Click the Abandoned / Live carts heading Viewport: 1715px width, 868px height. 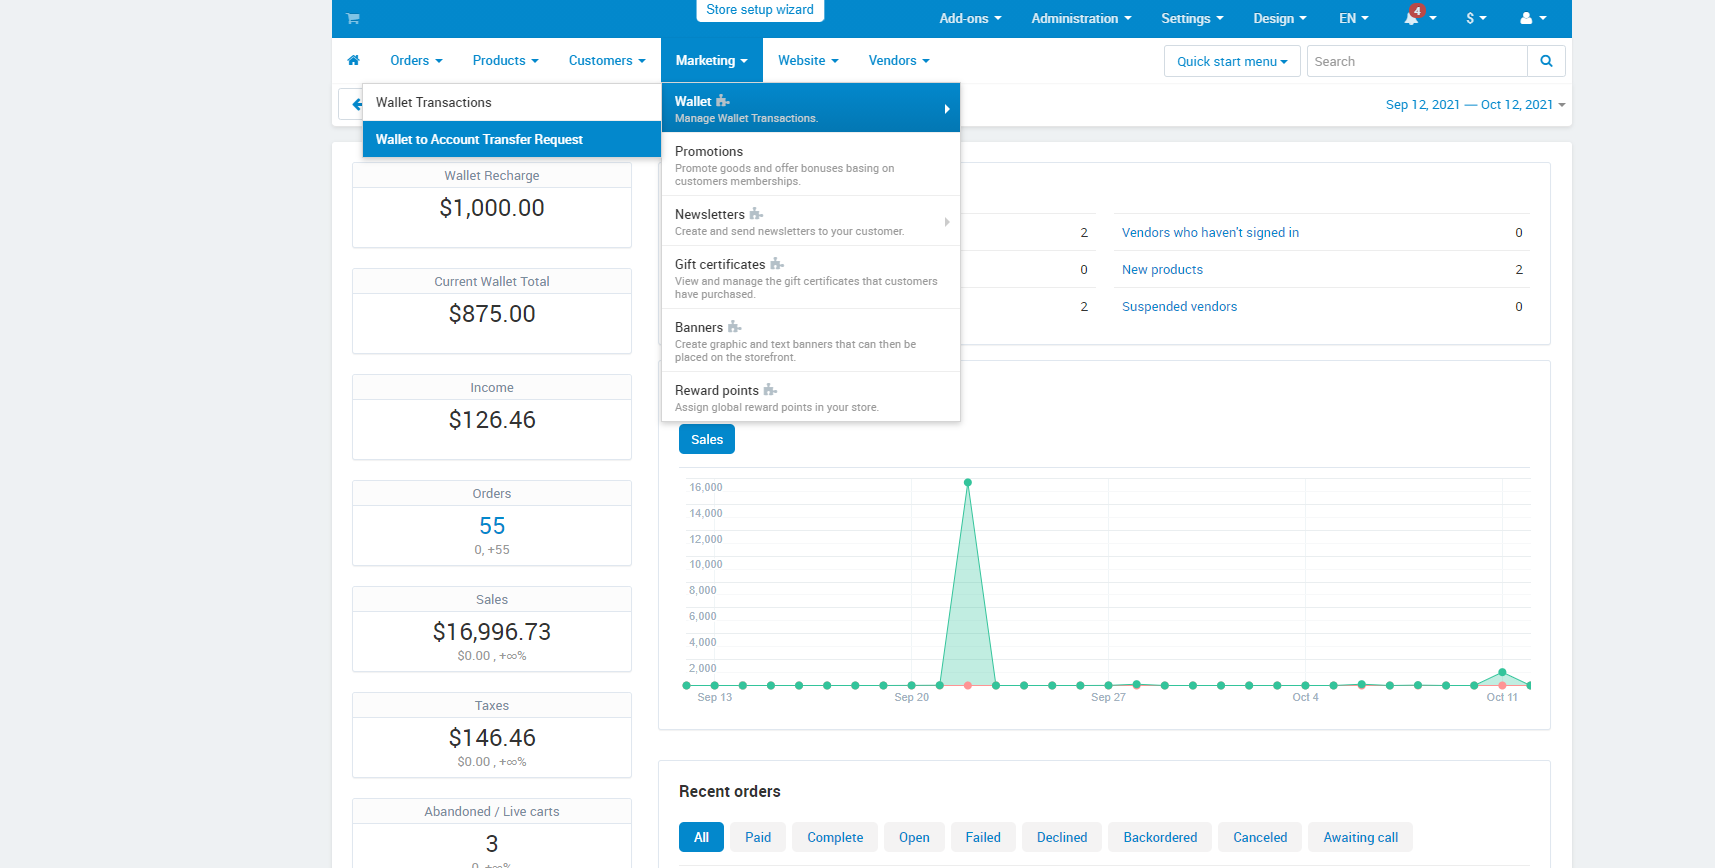click(492, 811)
